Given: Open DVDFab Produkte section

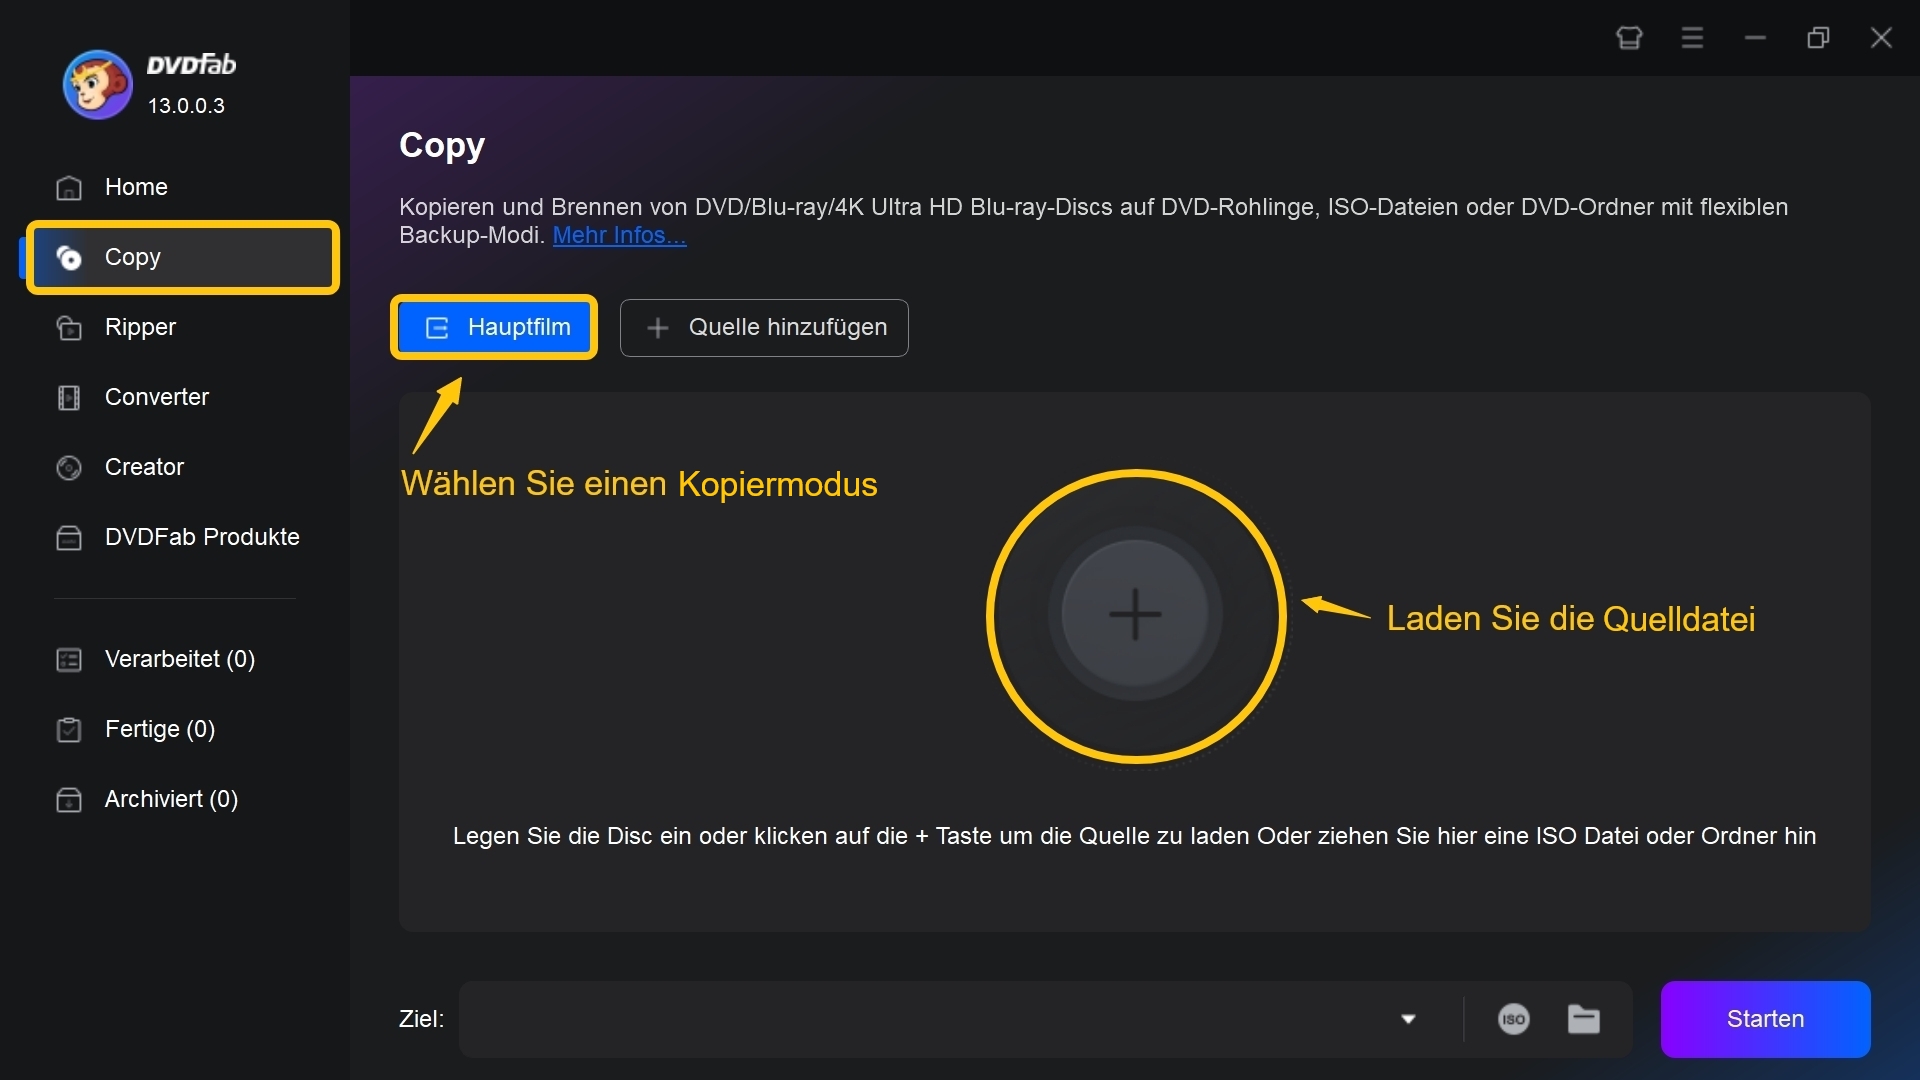Looking at the screenshot, I should click(x=200, y=535).
